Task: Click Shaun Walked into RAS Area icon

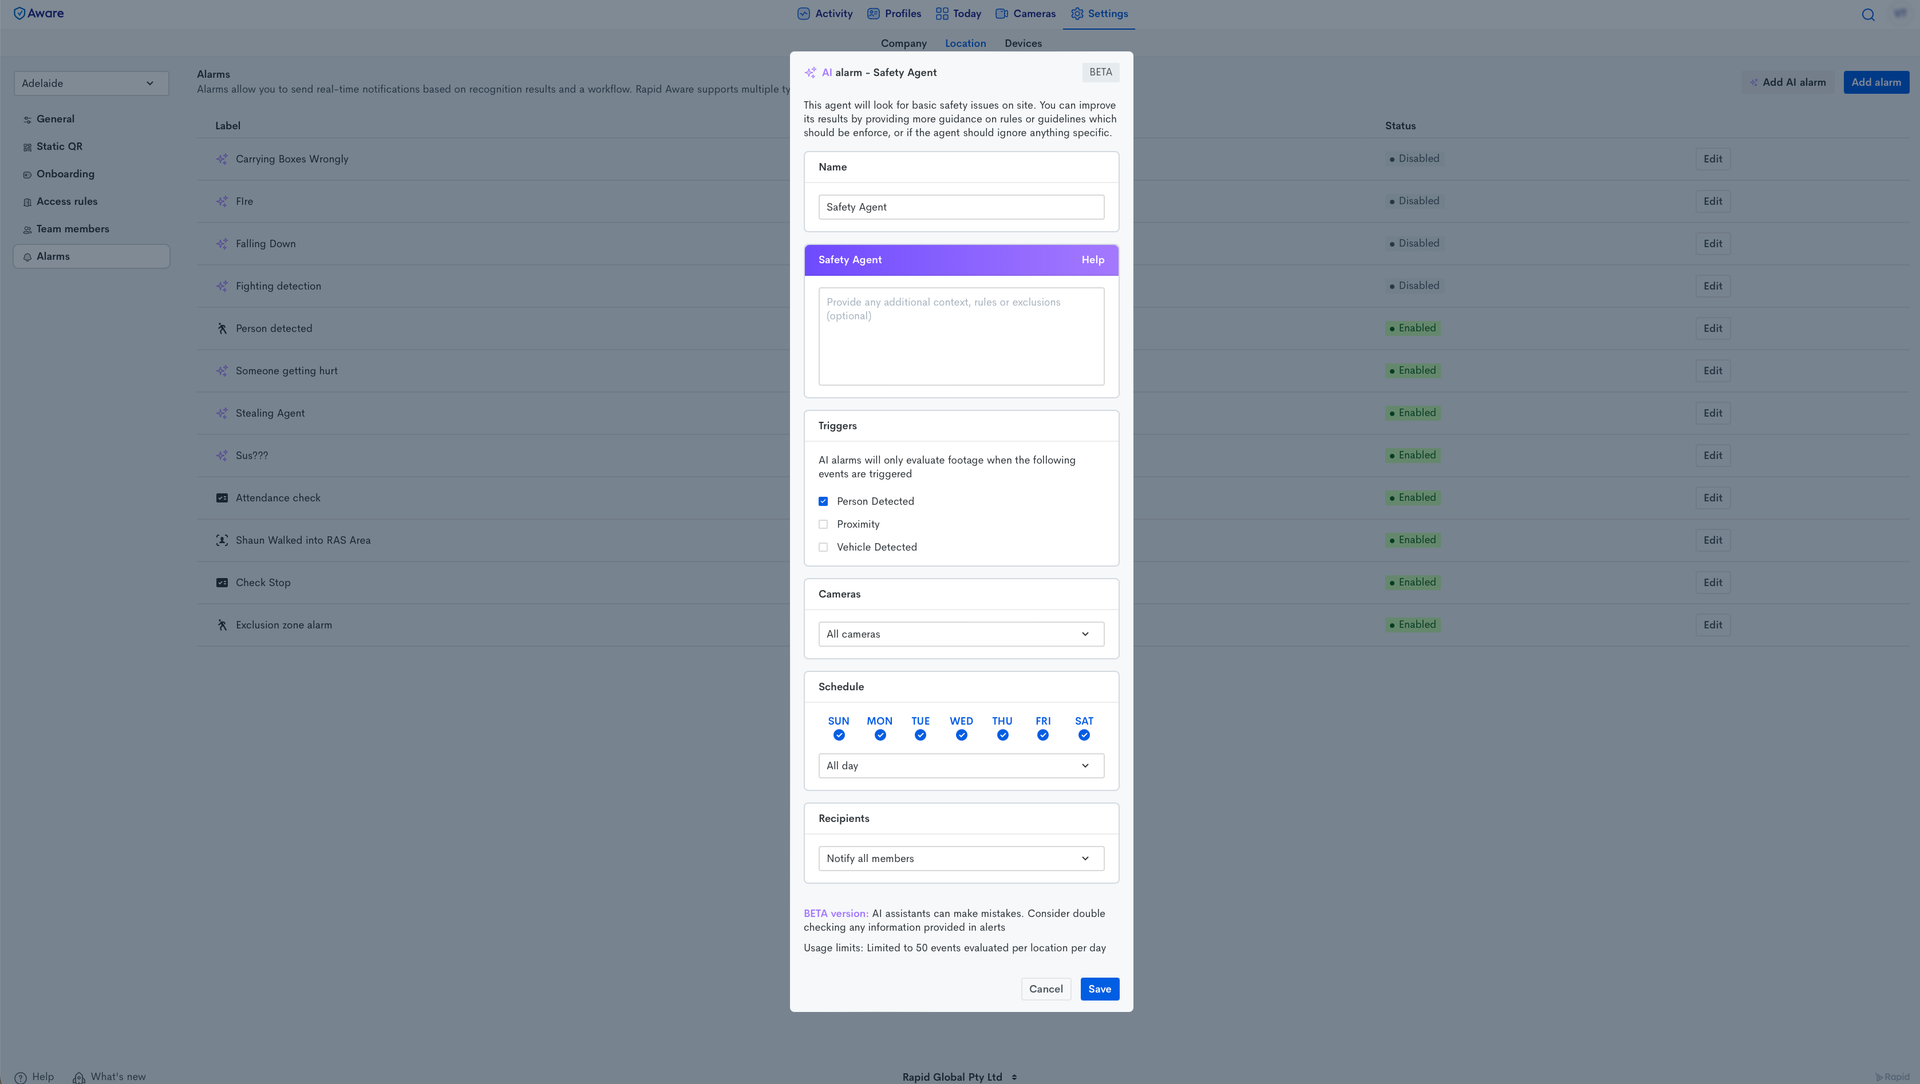Action: [222, 541]
